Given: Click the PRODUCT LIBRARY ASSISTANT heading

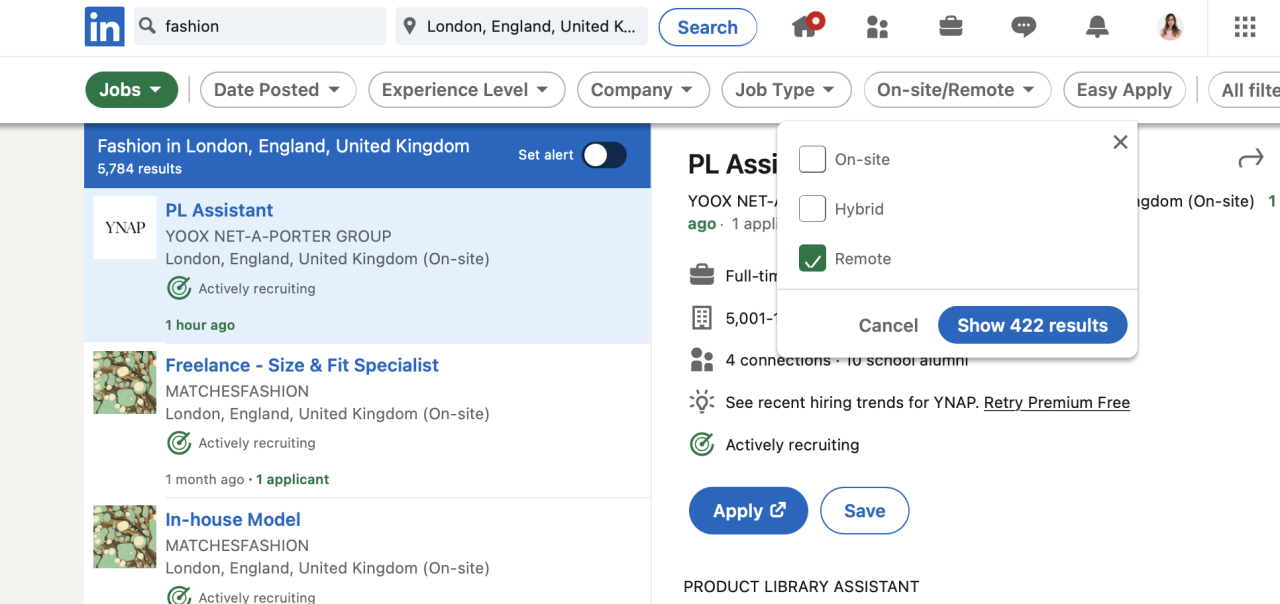Looking at the screenshot, I should [801, 587].
